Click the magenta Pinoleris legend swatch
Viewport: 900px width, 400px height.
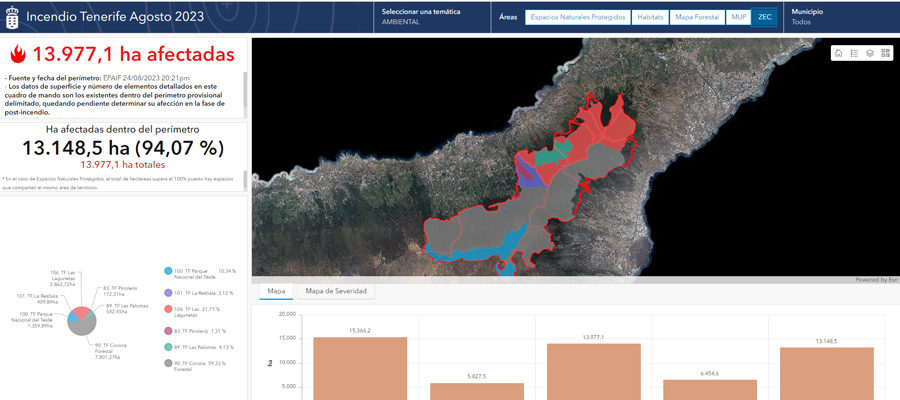pyautogui.click(x=168, y=331)
